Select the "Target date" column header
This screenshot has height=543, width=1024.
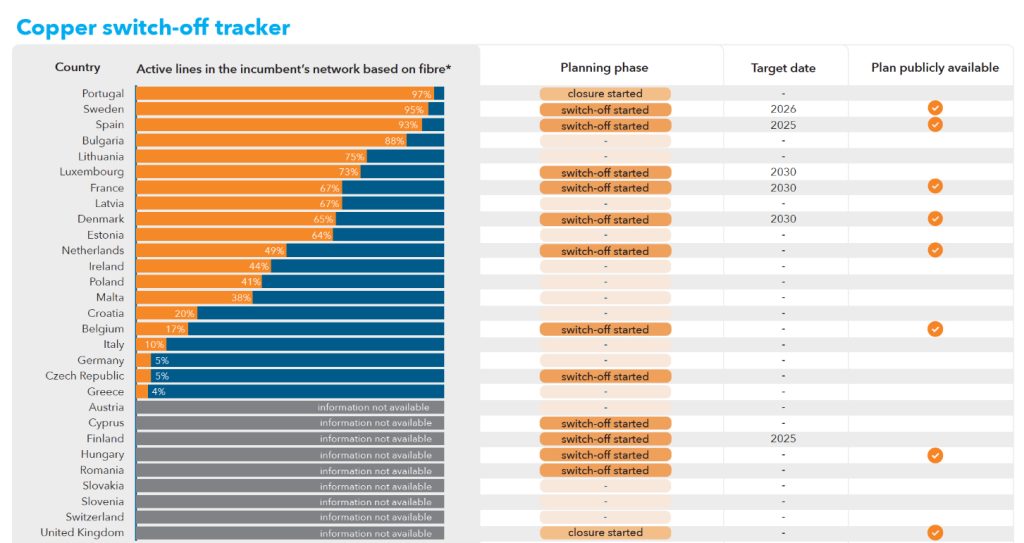(783, 68)
